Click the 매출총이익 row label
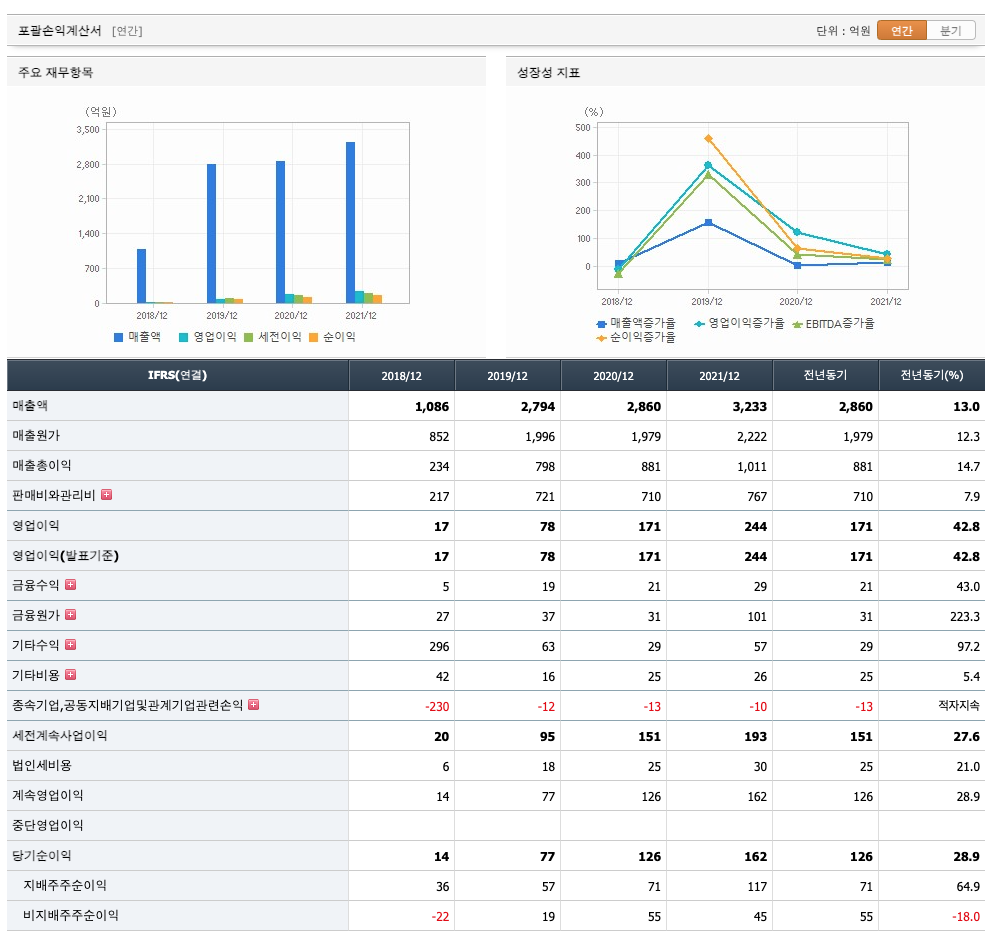Image resolution: width=990 pixels, height=941 pixels. point(42,465)
